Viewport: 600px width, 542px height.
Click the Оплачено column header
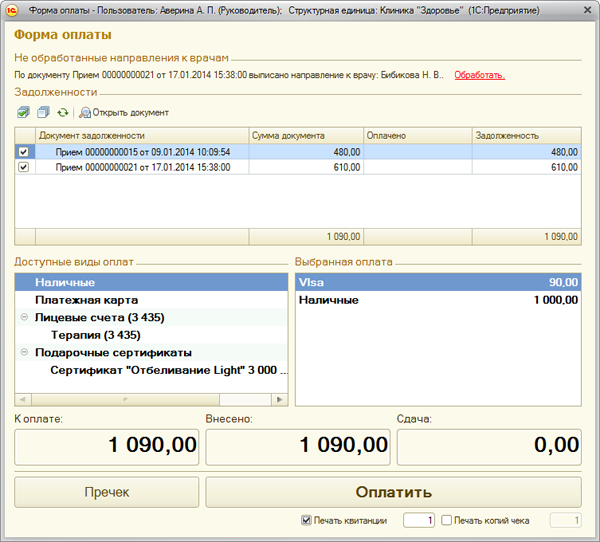[418, 136]
